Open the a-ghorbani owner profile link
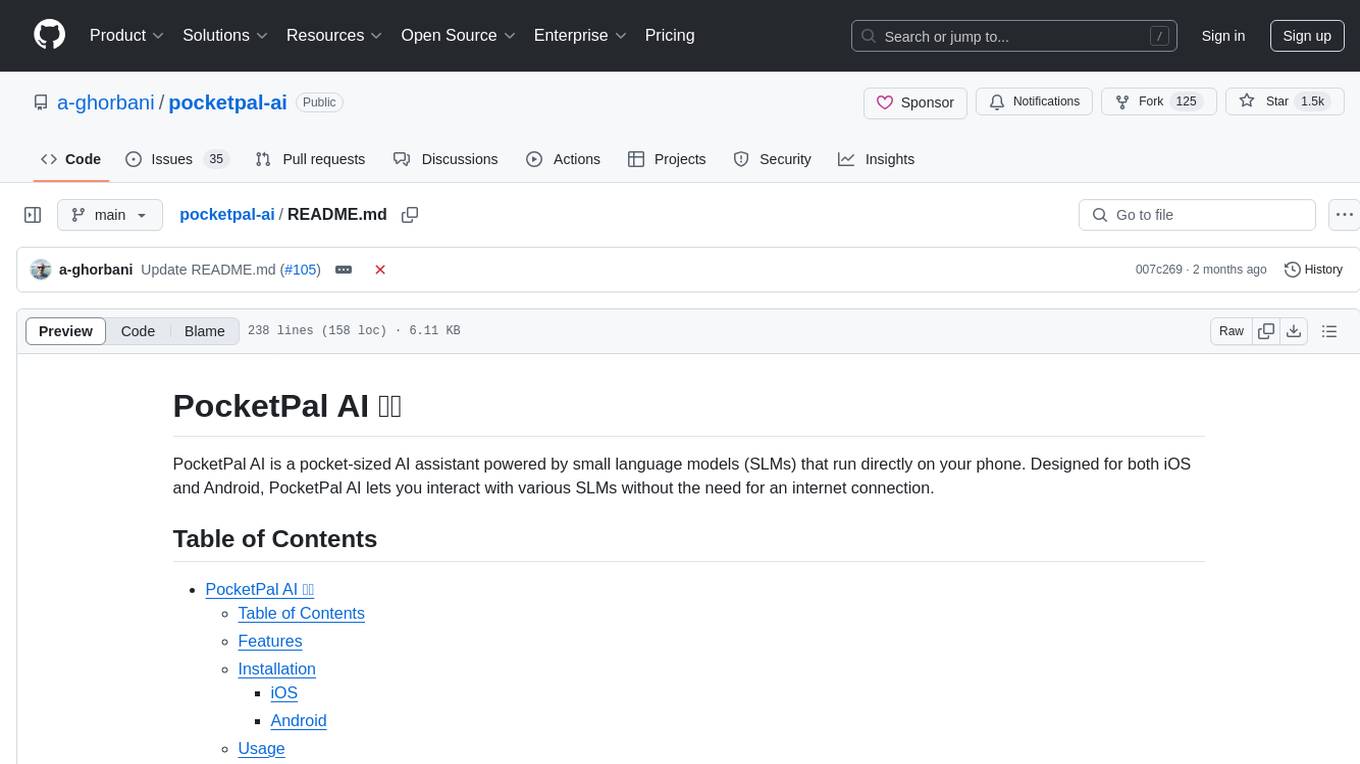The width and height of the screenshot is (1360, 764). 105,102
